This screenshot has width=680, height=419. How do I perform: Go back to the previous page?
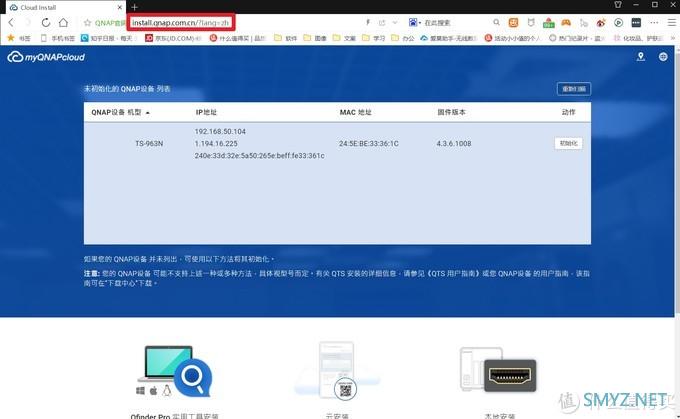(x=11, y=23)
